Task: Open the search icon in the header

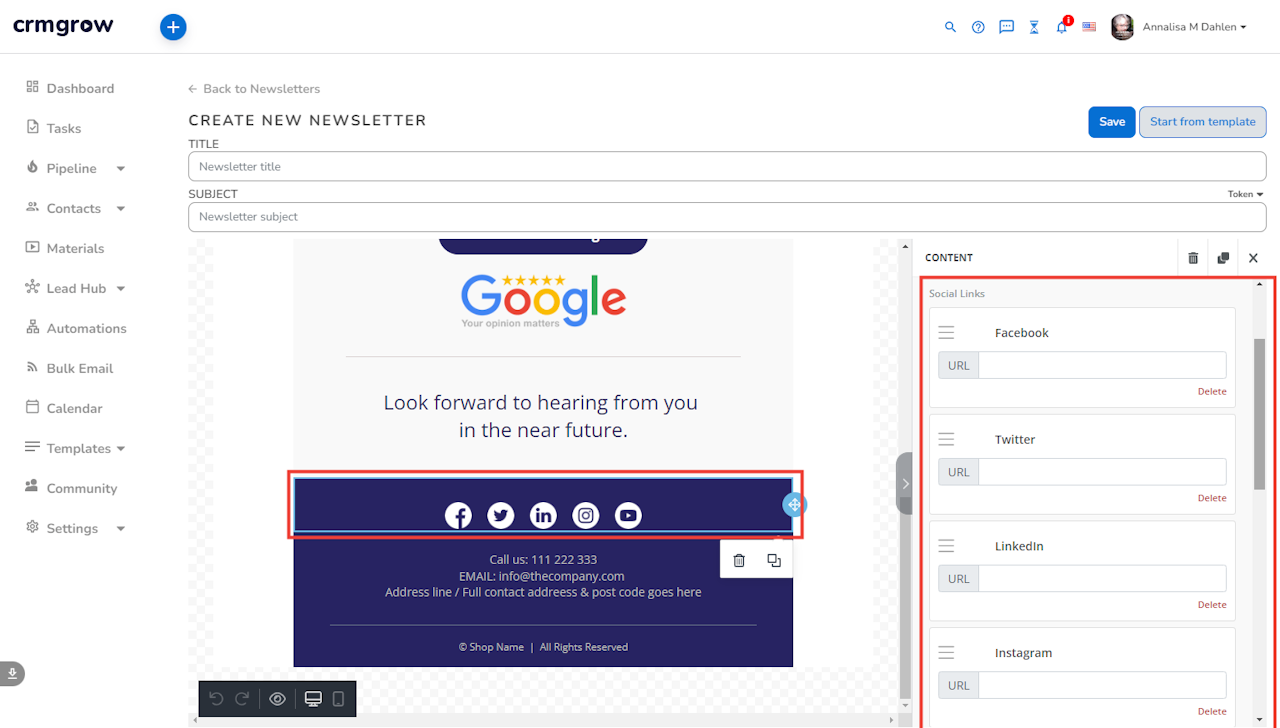Action: (x=950, y=27)
